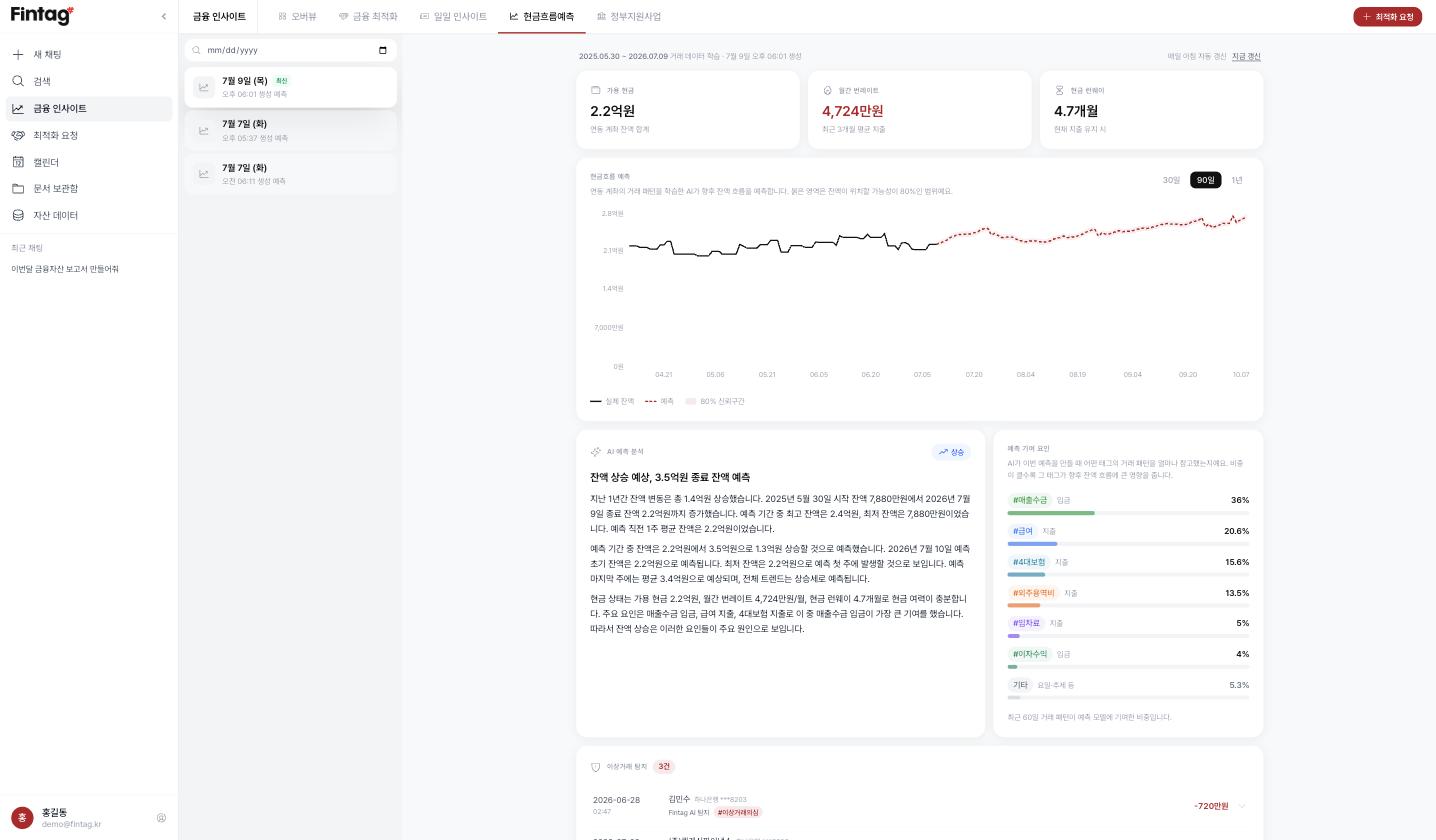Toggle 80% 신뢰구간 legend series
1436x840 pixels.
pos(715,401)
